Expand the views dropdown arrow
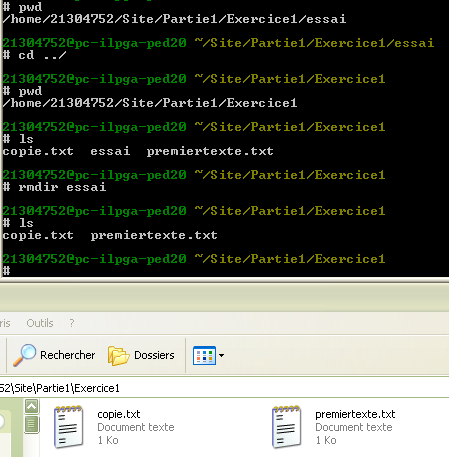The image size is (449, 457). 221,355
